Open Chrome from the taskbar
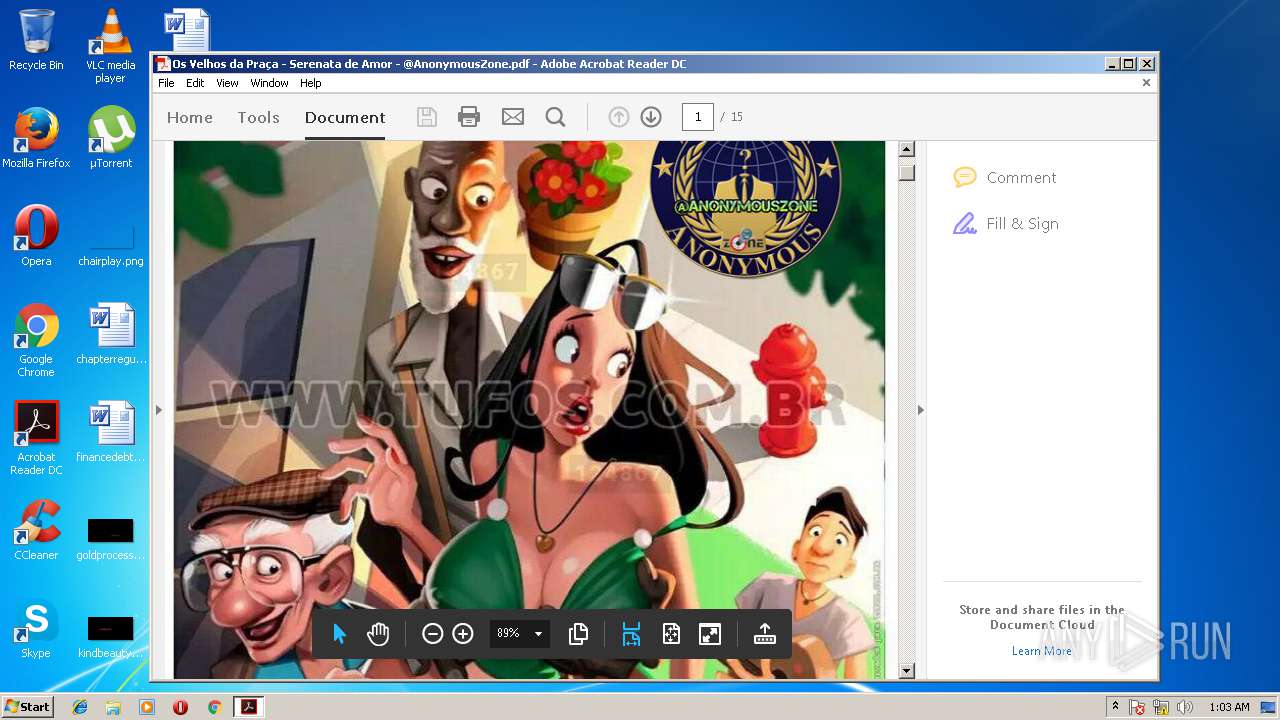 pyautogui.click(x=214, y=707)
